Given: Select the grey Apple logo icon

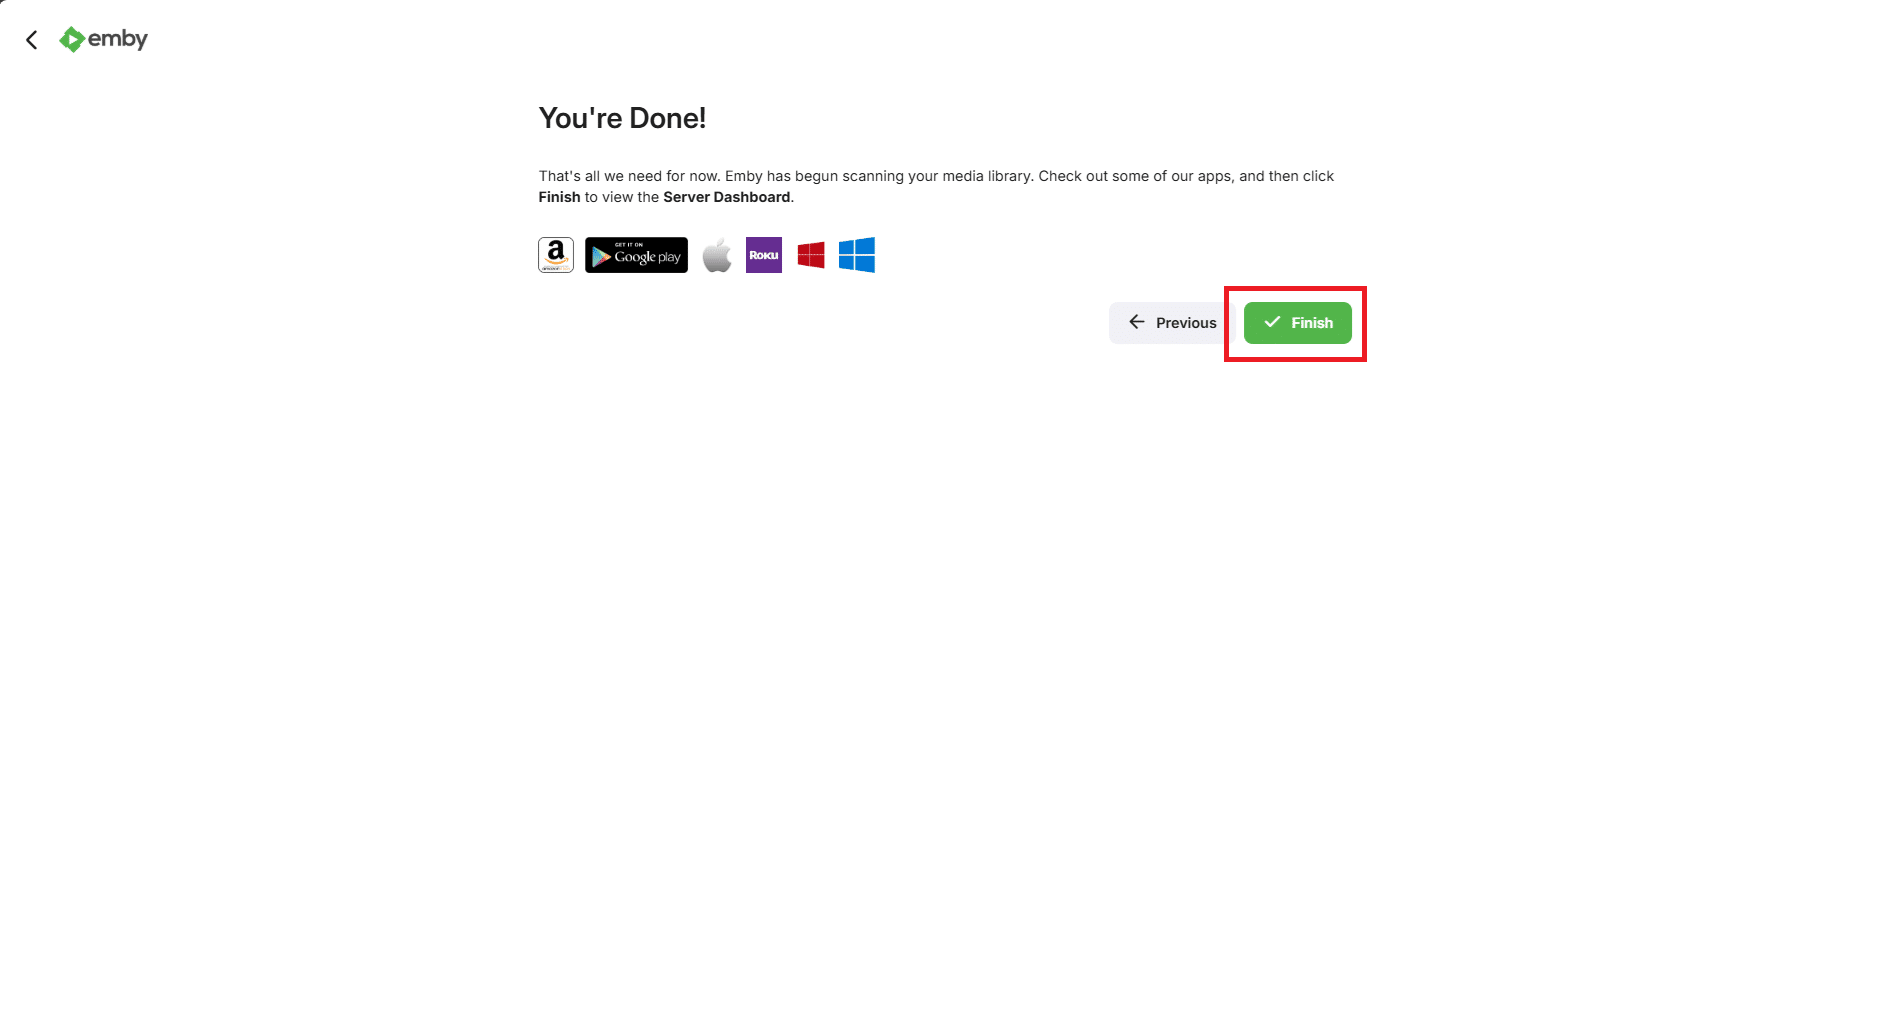Looking at the screenshot, I should (717, 255).
